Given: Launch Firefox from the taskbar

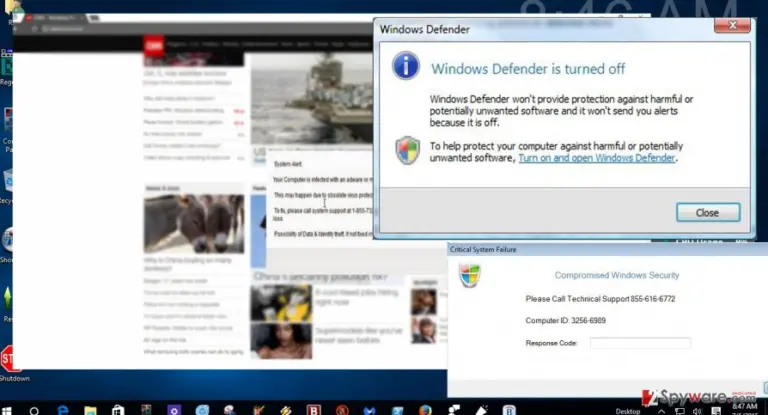Looking at the screenshot, I should tap(425, 410).
